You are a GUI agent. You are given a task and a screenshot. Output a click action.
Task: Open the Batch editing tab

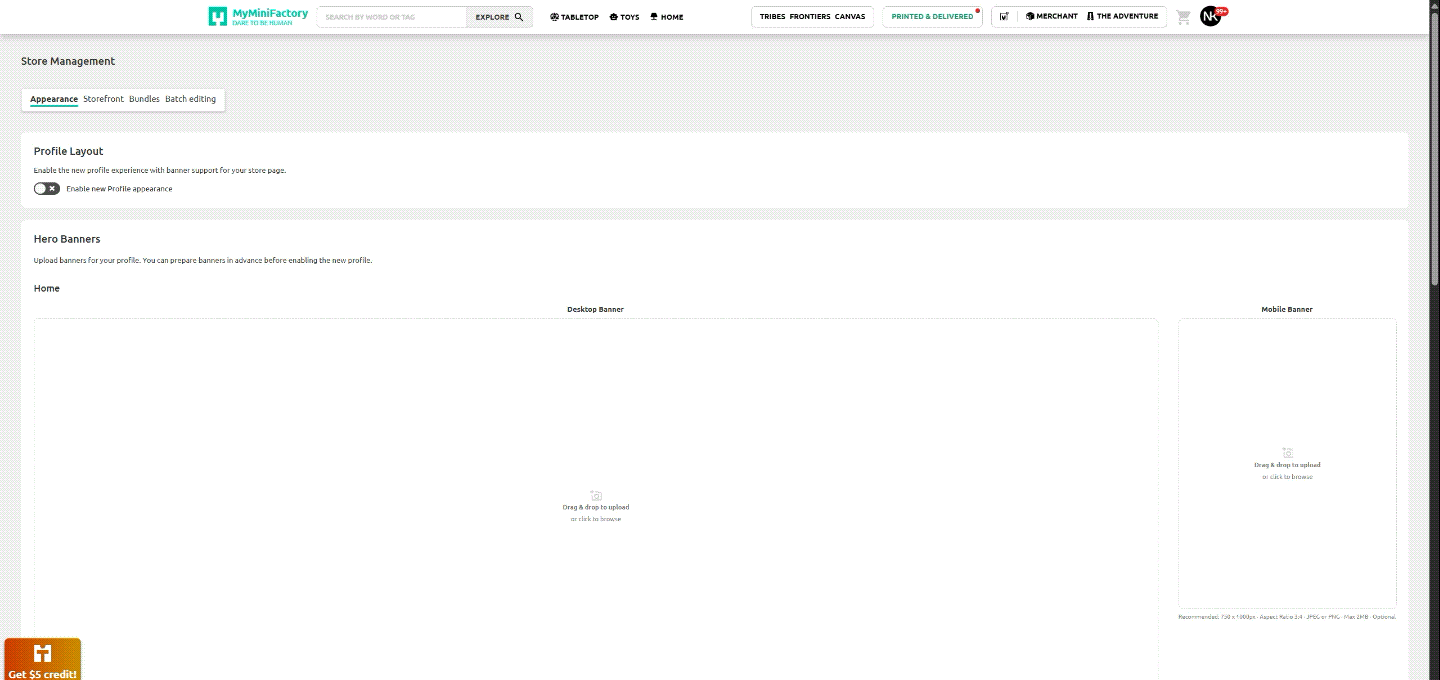point(190,99)
